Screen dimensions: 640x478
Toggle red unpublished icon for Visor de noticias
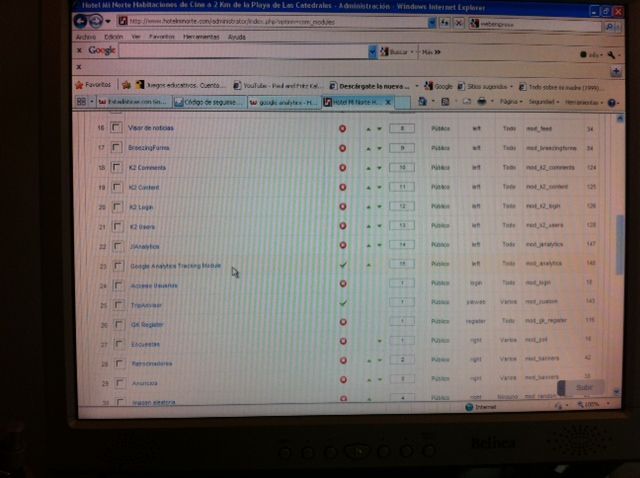click(342, 129)
